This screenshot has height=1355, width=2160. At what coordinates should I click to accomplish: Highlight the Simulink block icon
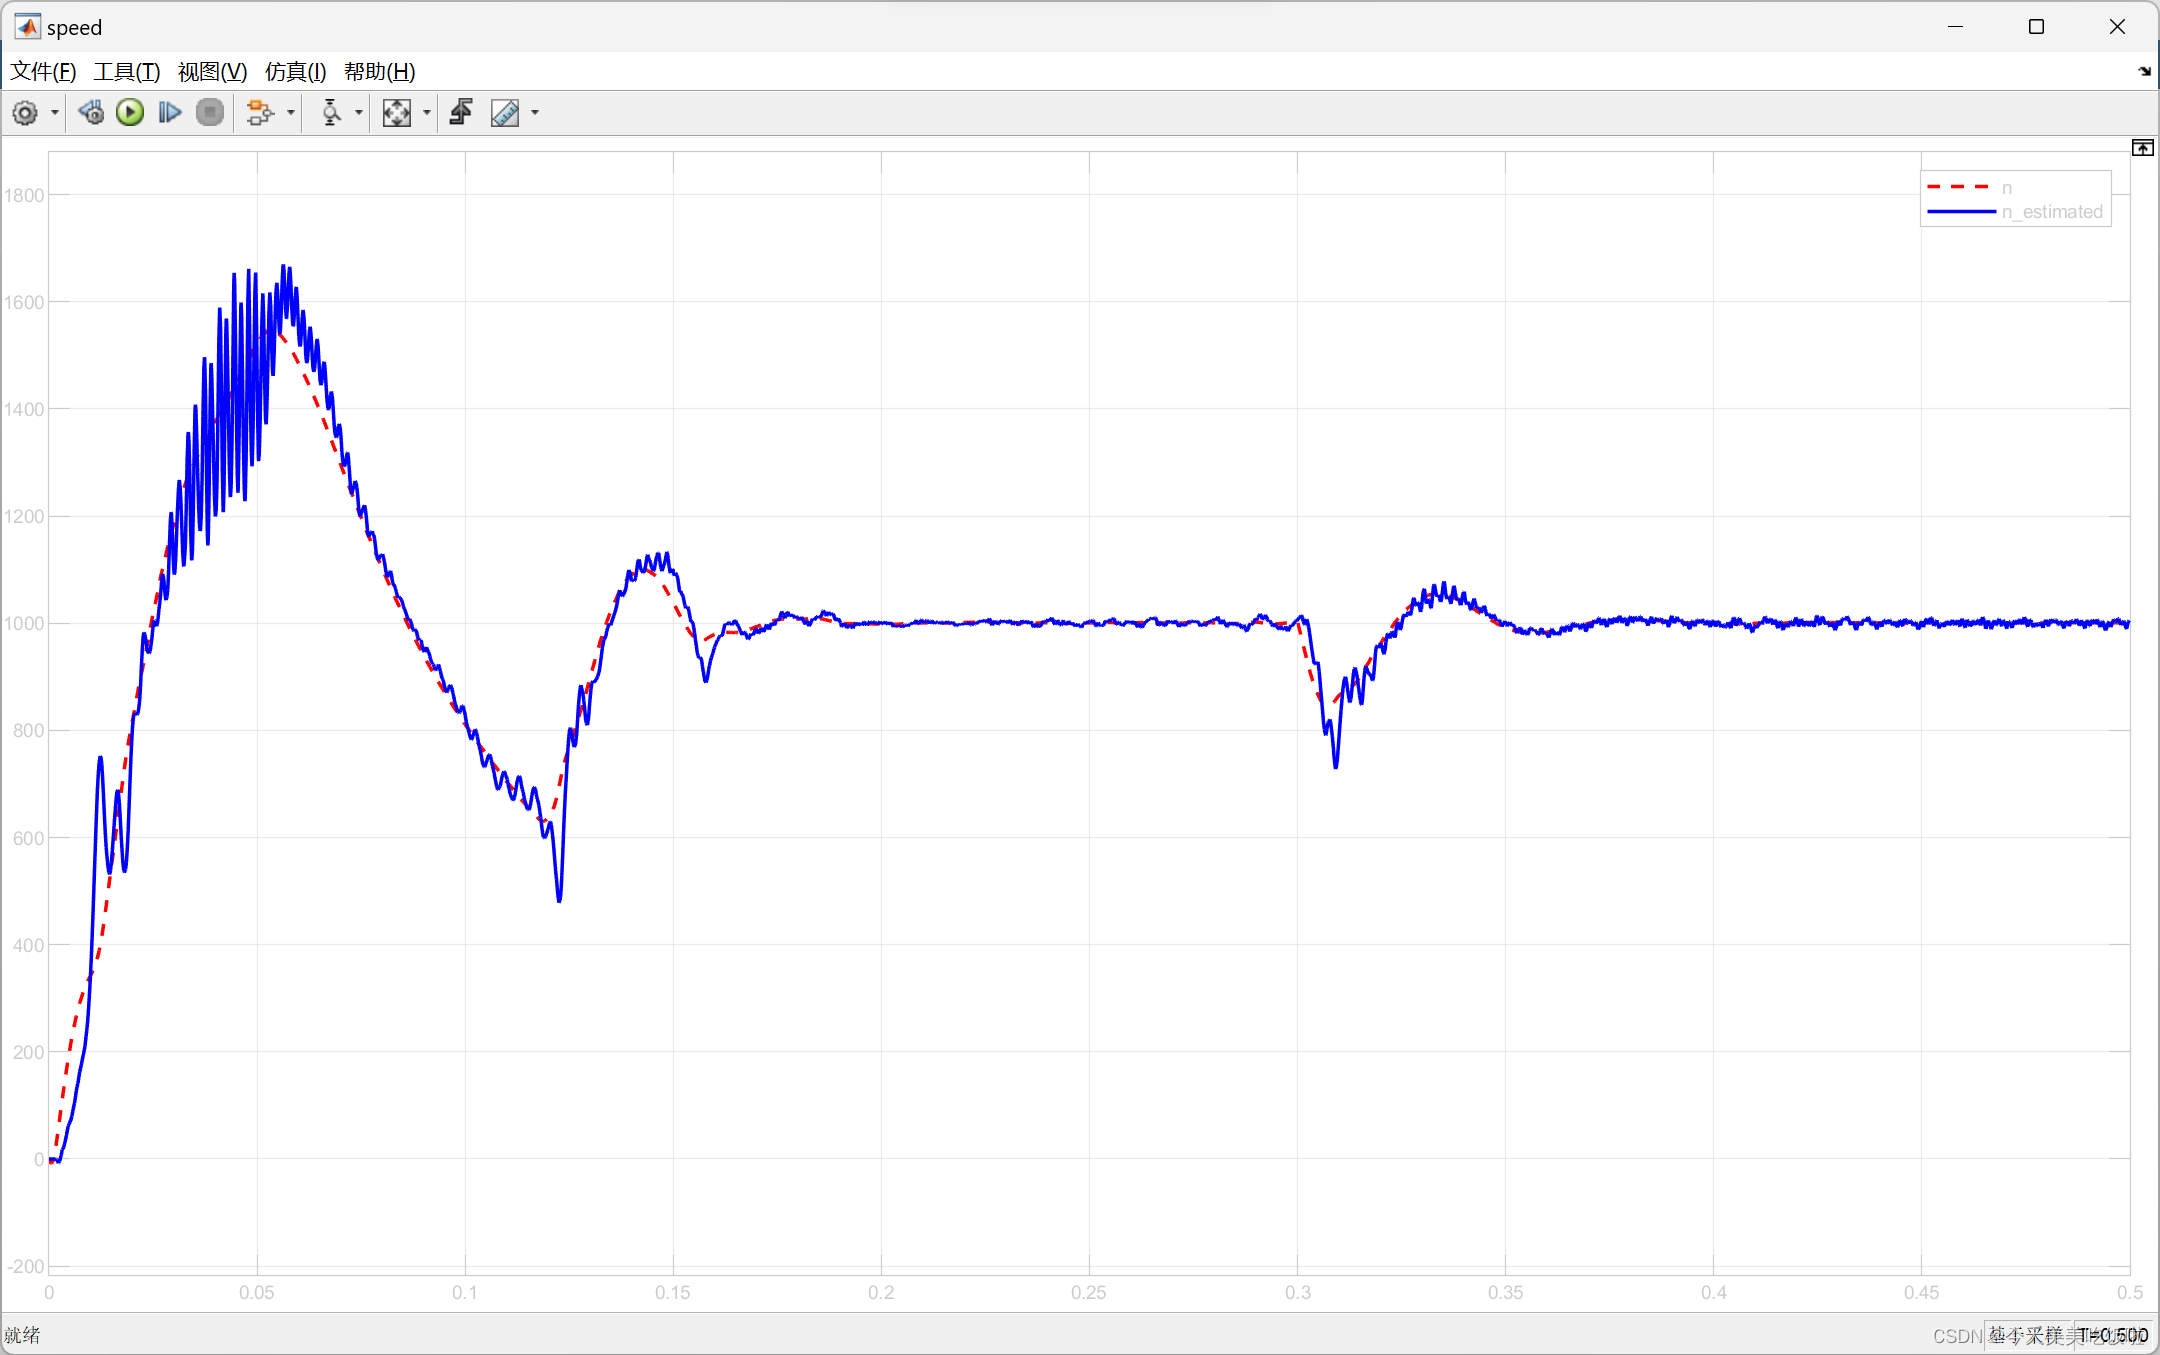tap(259, 113)
